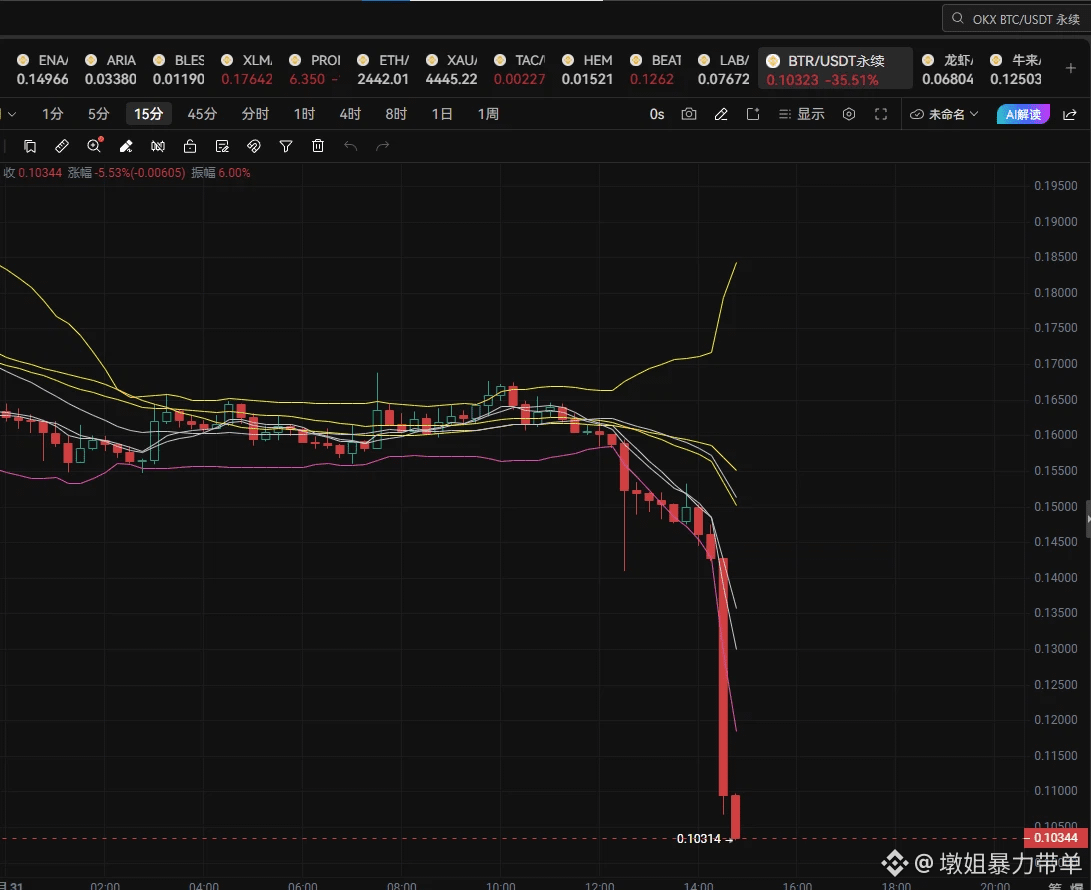Open the XLM symbol tab
Image resolution: width=1091 pixels, height=890 pixels.
247,70
